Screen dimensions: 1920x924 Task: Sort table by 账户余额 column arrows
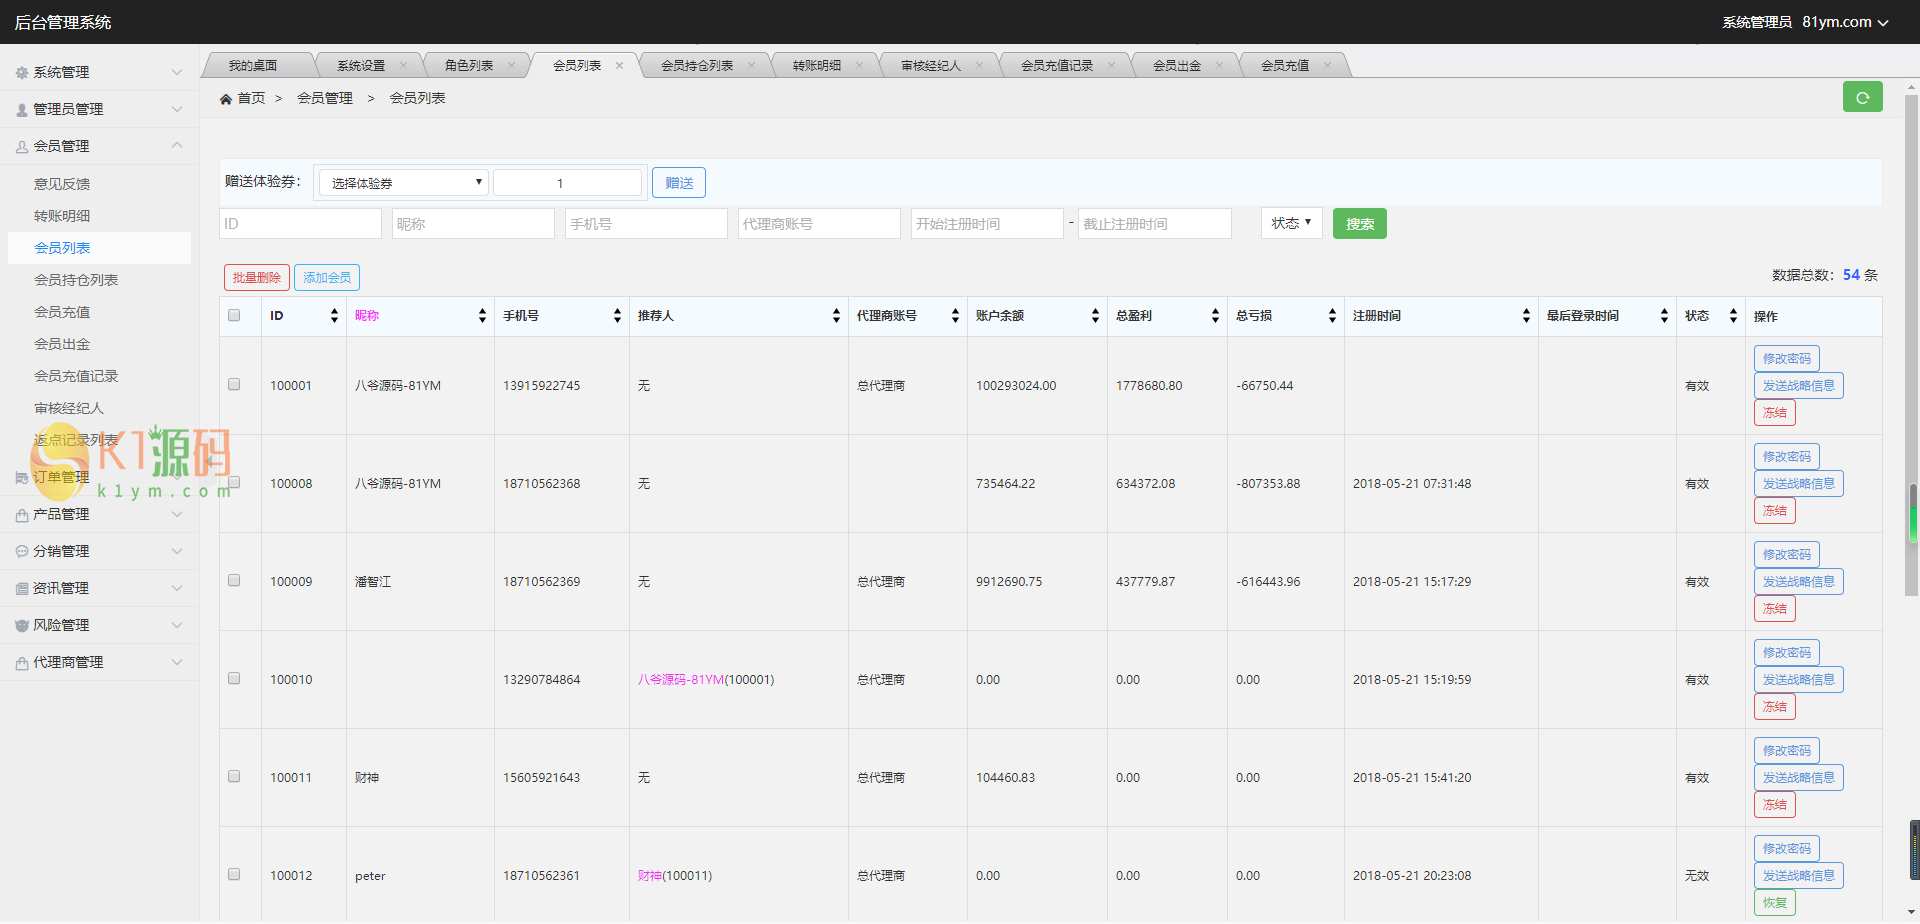[1095, 316]
